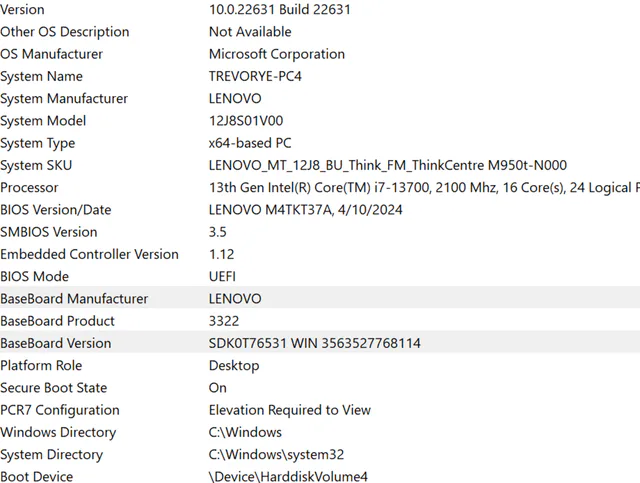Click the Microsoft Corporation value

(277, 54)
